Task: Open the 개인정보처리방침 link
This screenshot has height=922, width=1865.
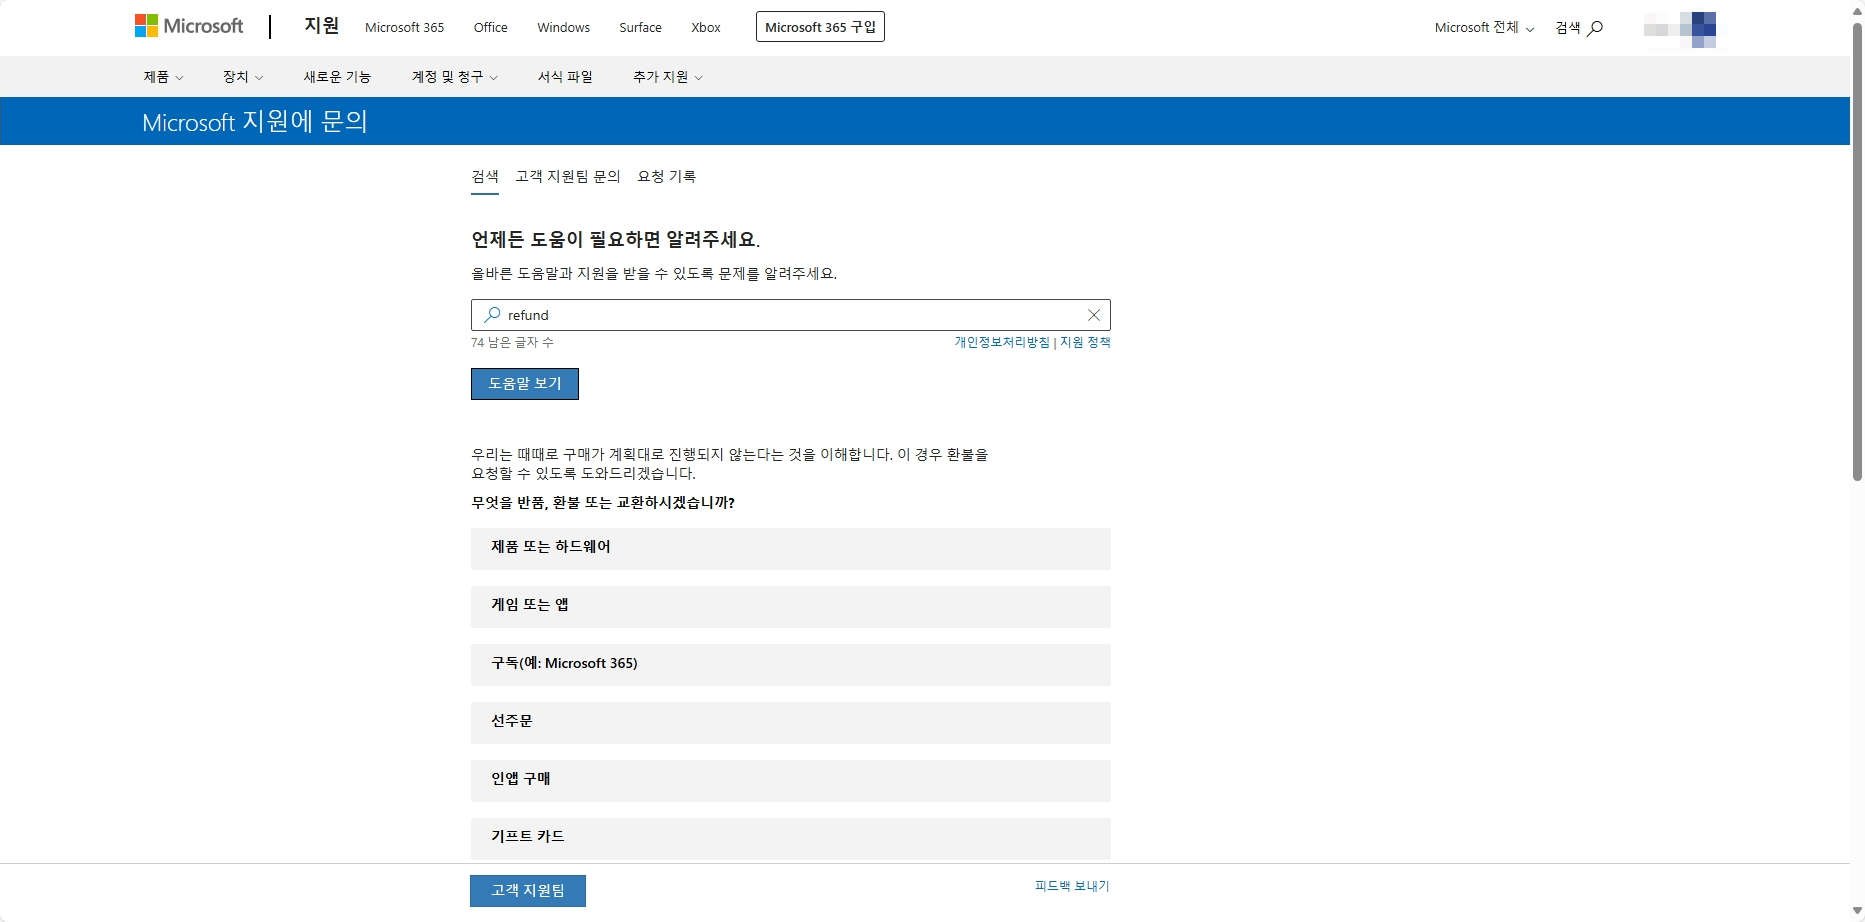Action: 1002,342
